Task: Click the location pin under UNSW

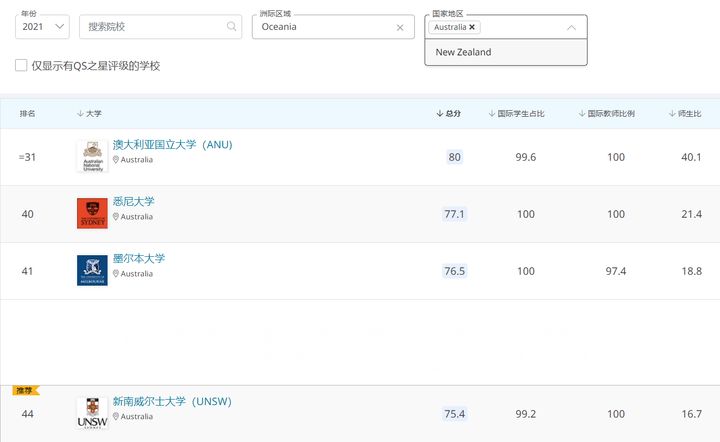Action: point(116,416)
